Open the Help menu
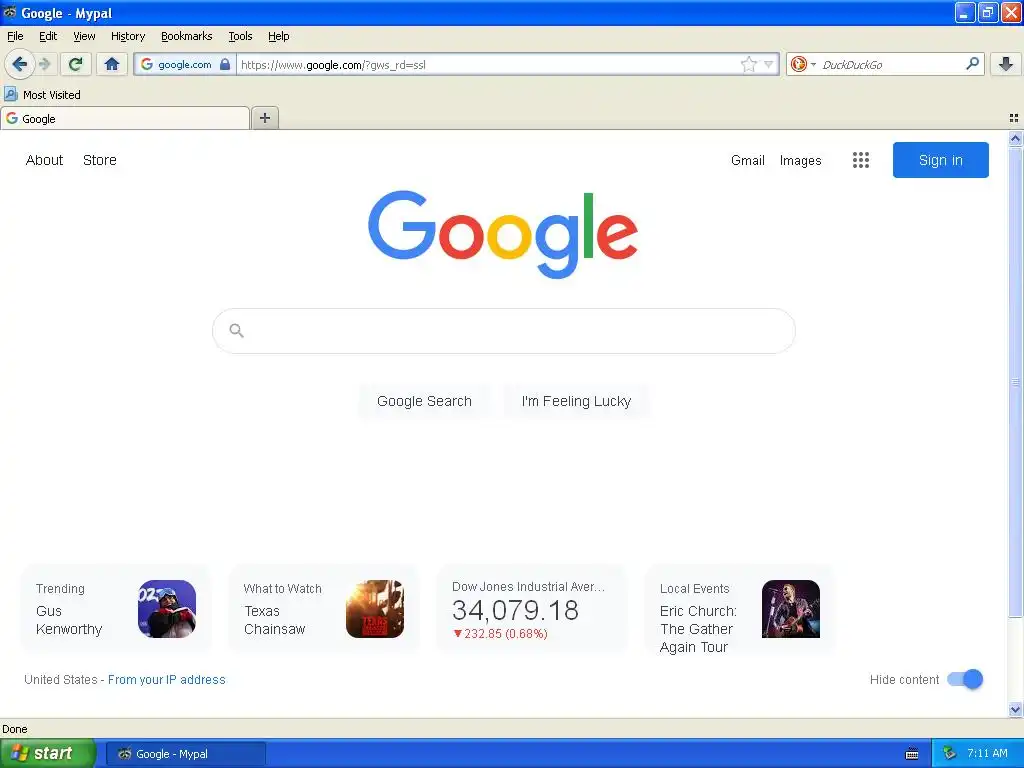This screenshot has width=1024, height=768. point(278,36)
